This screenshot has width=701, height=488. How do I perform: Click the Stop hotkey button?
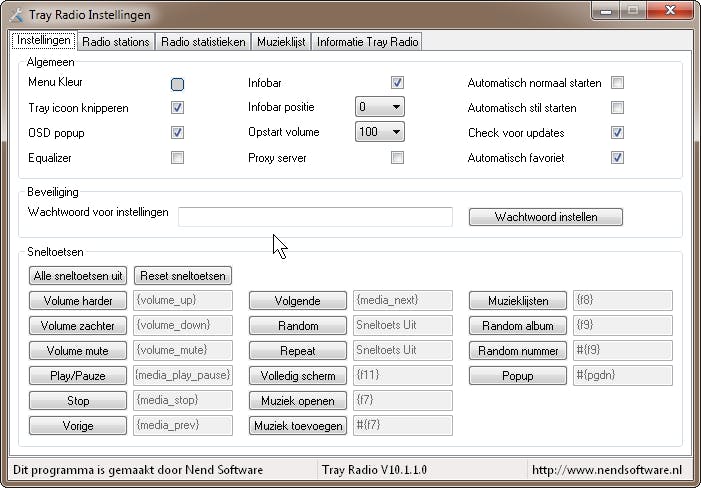click(78, 401)
